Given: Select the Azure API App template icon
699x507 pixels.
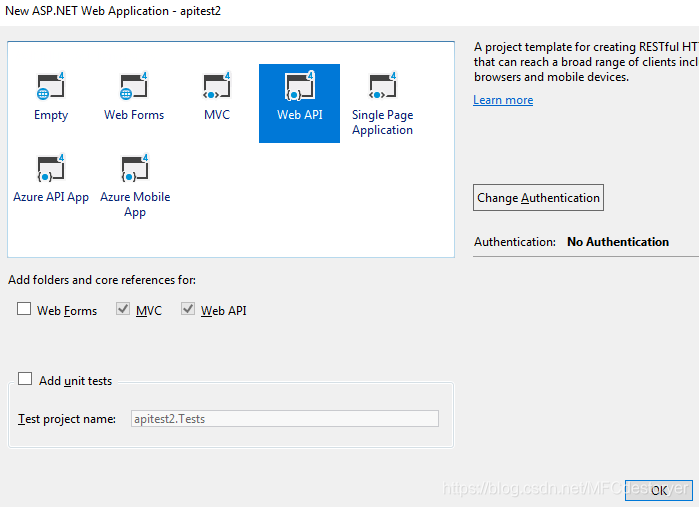Looking at the screenshot, I should [50, 168].
